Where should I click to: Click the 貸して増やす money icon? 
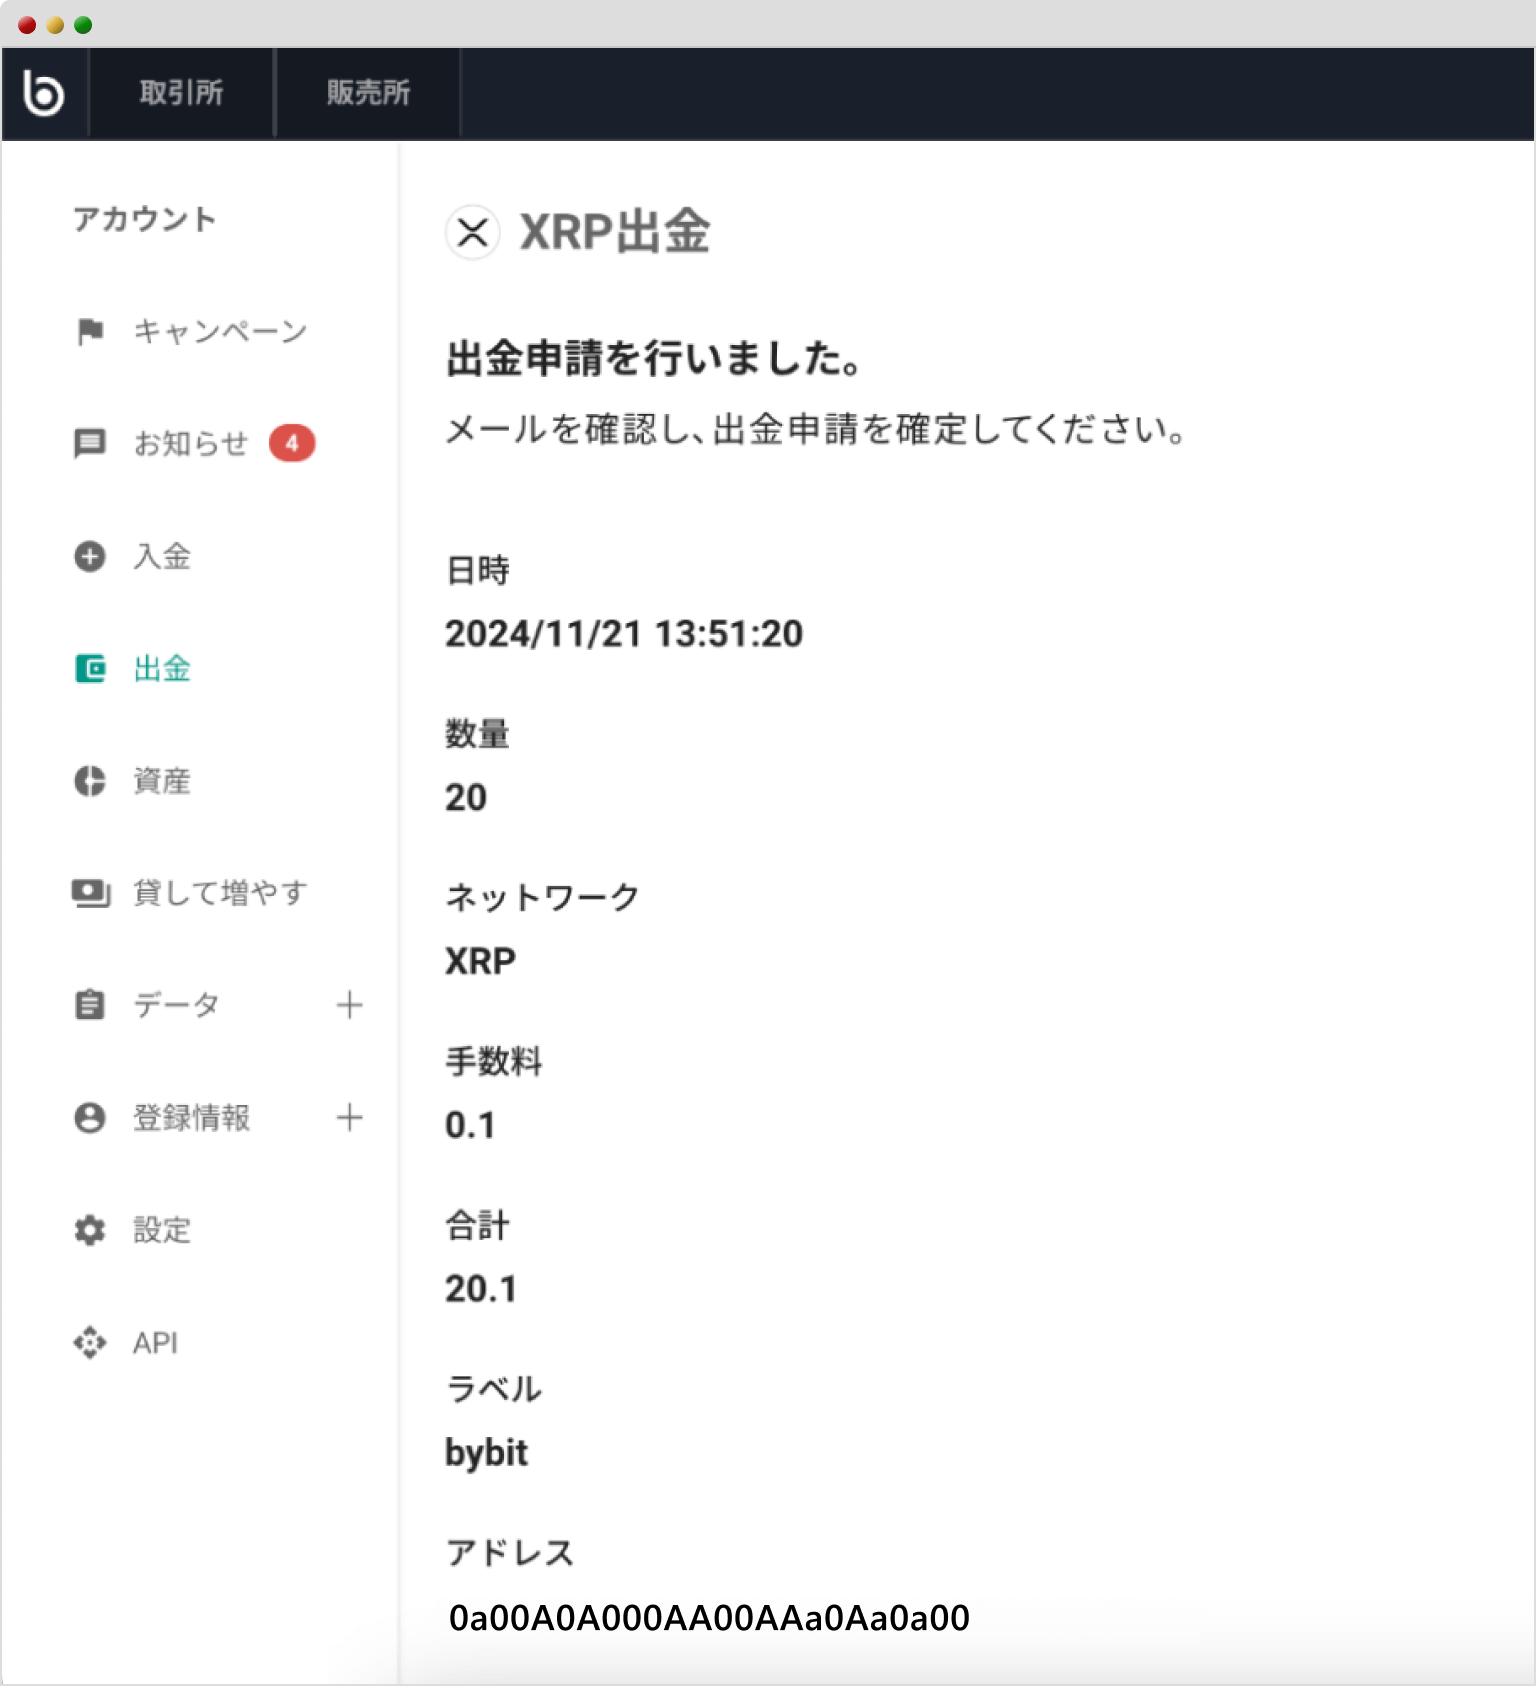91,893
